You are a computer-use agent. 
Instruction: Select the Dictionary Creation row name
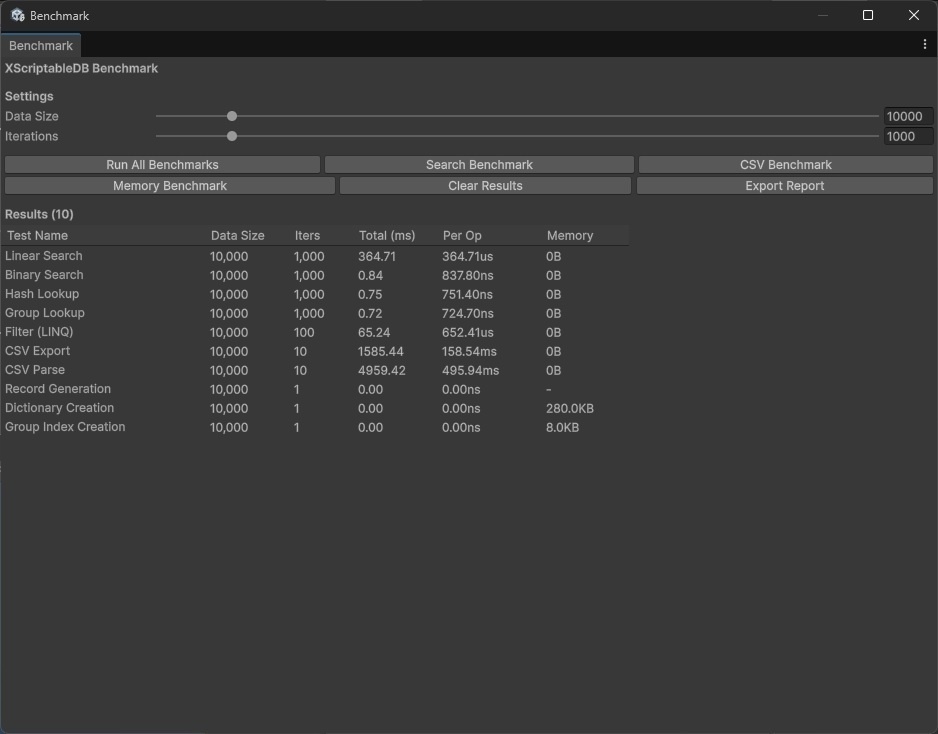coord(59,408)
